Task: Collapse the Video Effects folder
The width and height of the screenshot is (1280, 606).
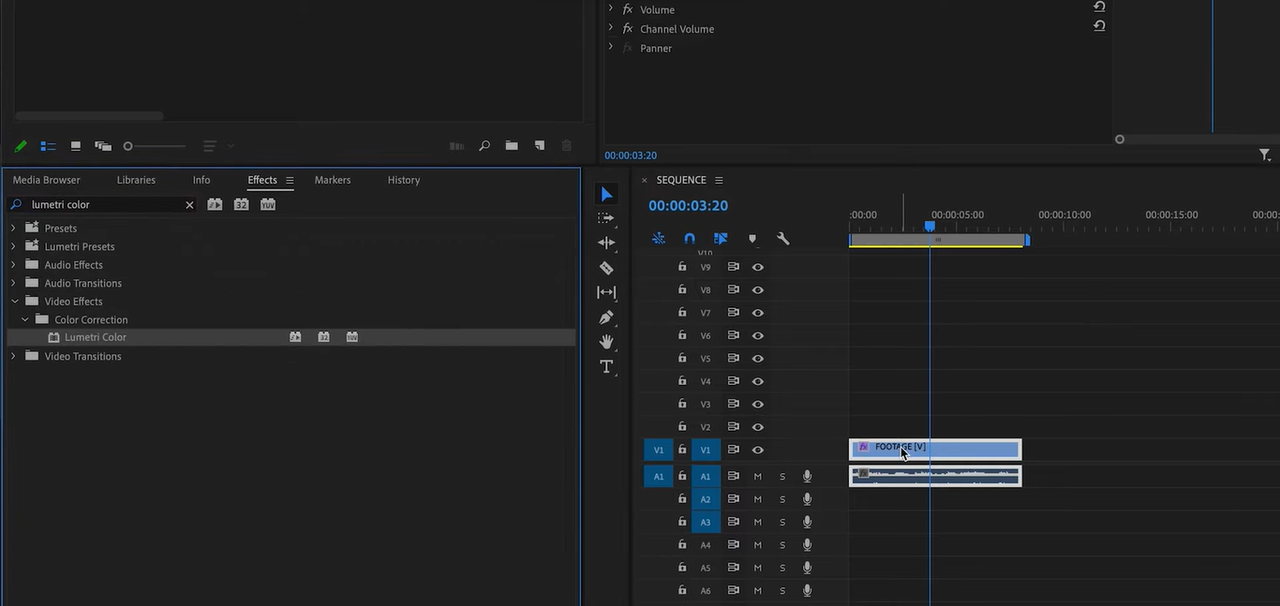Action: tap(14, 301)
